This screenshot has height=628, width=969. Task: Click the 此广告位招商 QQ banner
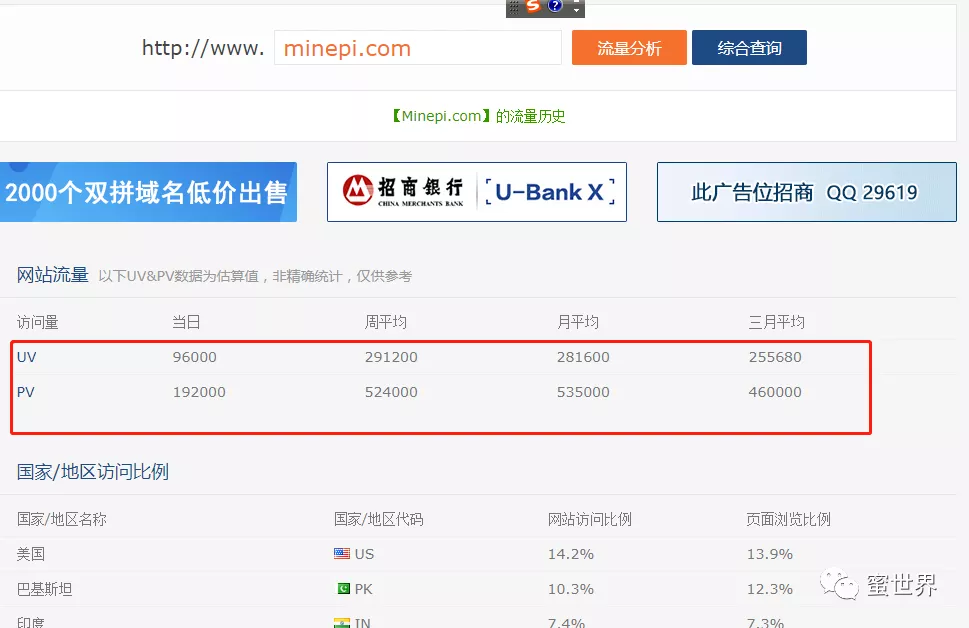tap(806, 192)
